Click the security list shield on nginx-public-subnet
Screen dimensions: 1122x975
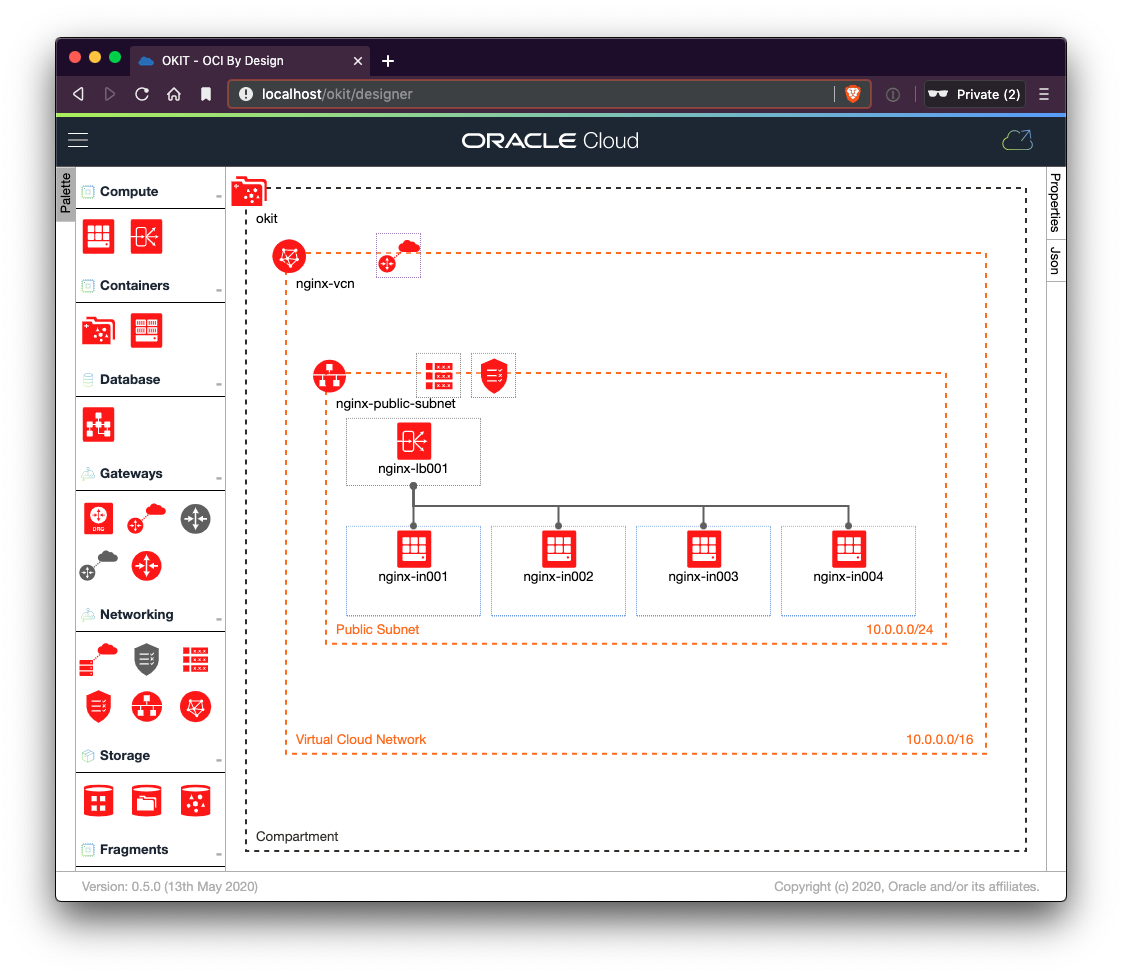click(x=493, y=375)
